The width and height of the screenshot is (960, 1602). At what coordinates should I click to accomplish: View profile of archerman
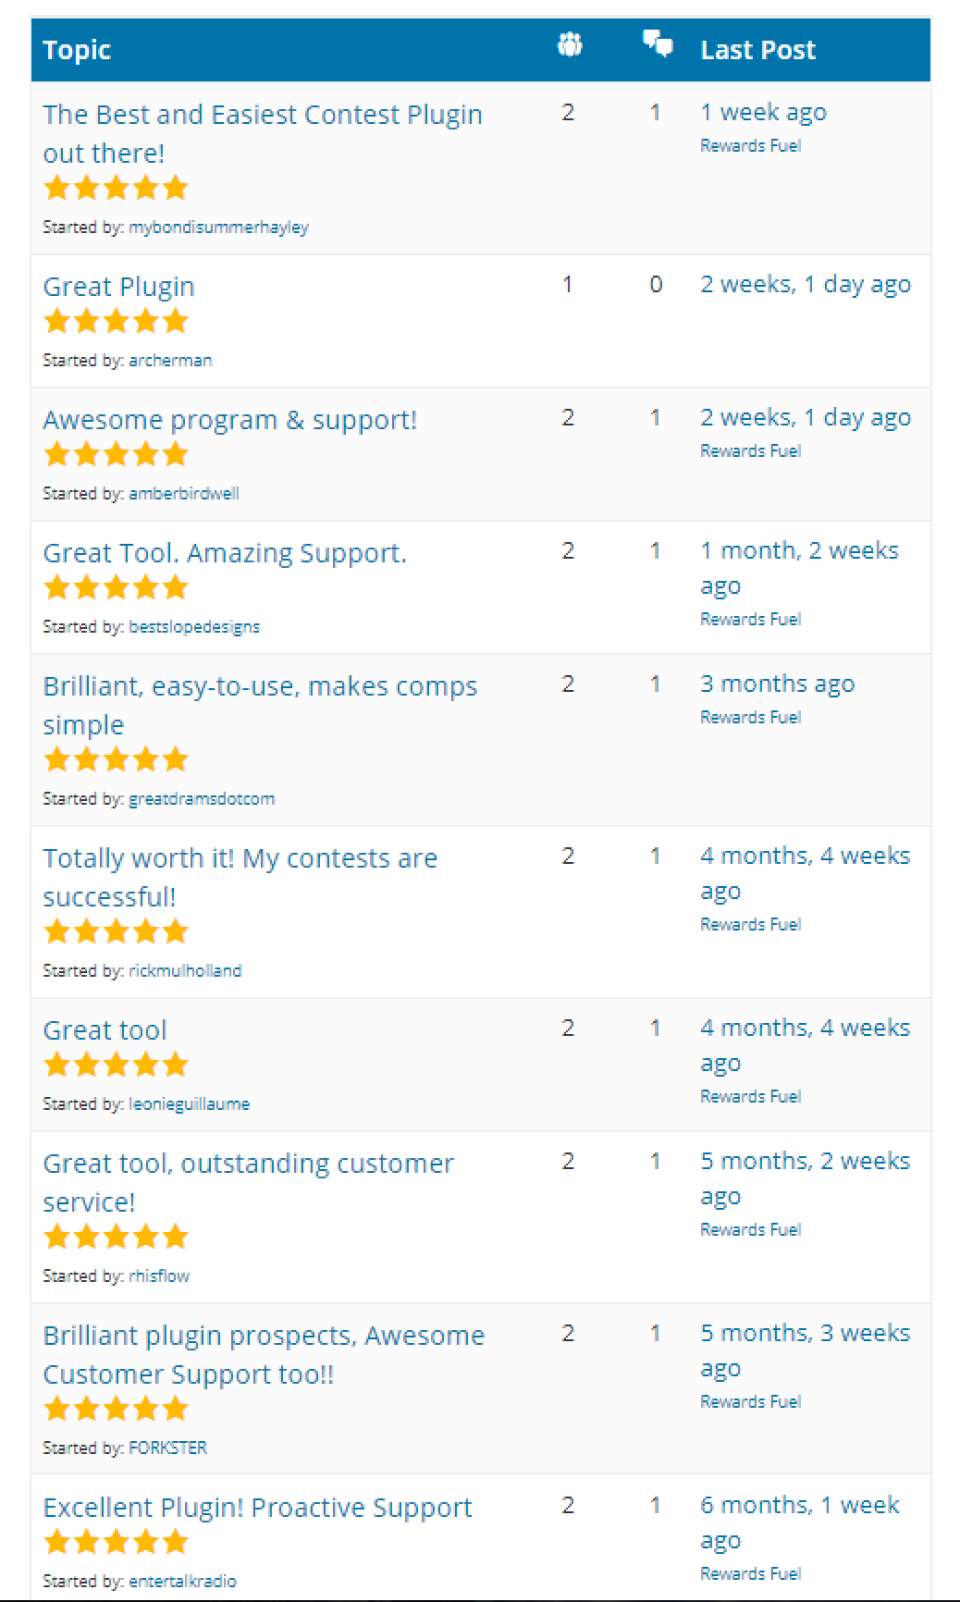pos(170,360)
